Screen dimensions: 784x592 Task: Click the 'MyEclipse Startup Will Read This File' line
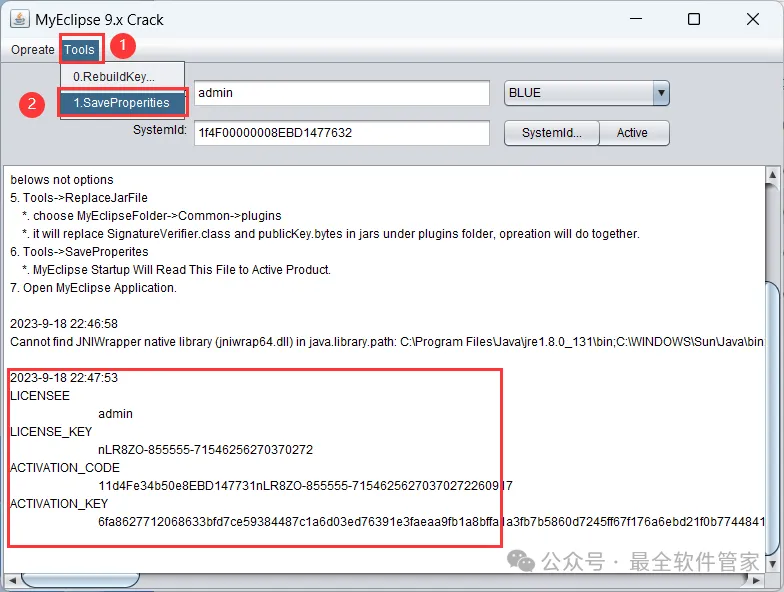click(x=176, y=270)
